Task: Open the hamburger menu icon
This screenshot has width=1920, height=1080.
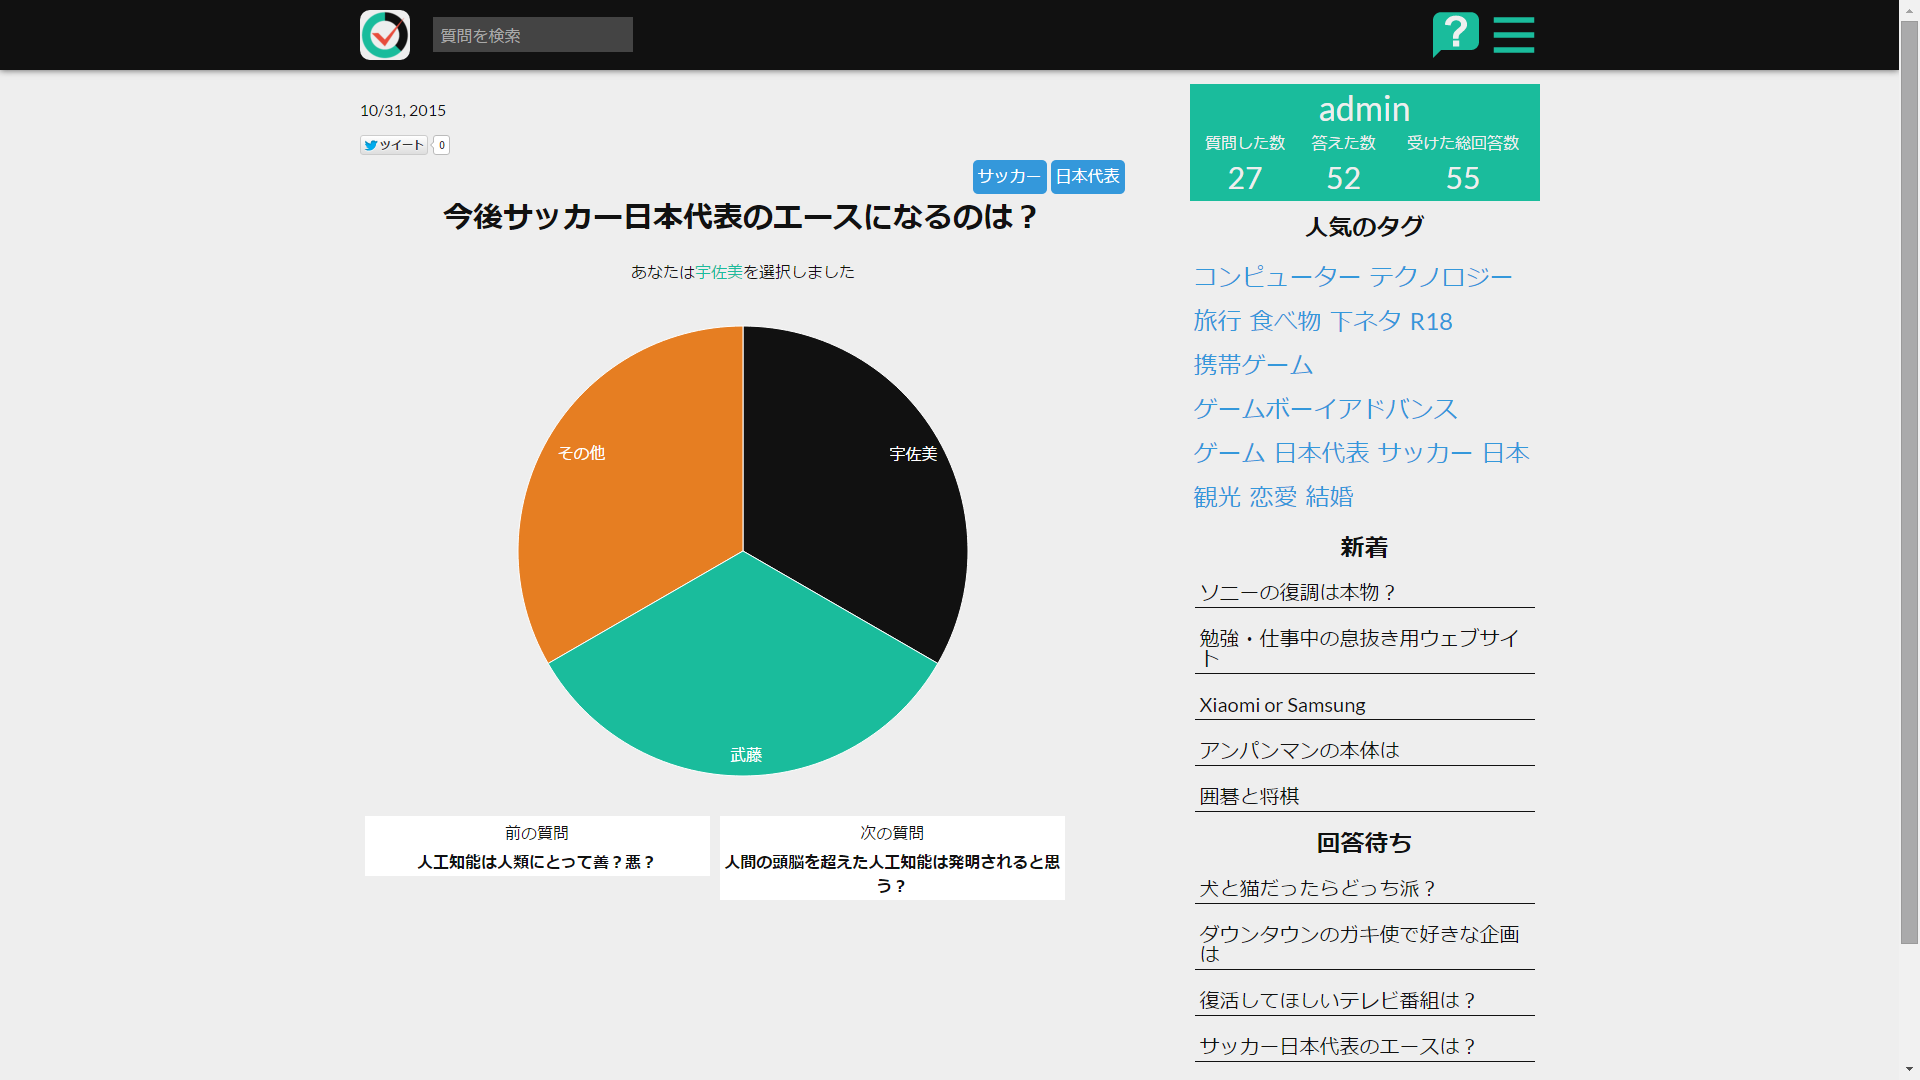Action: (1513, 35)
